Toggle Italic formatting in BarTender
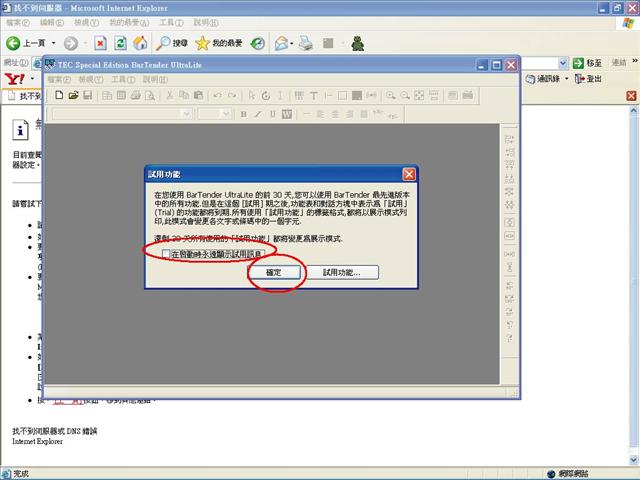This screenshot has width=640, height=480. tap(258, 114)
